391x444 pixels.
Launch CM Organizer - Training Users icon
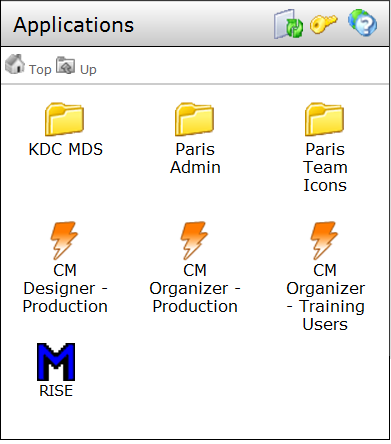(x=324, y=240)
